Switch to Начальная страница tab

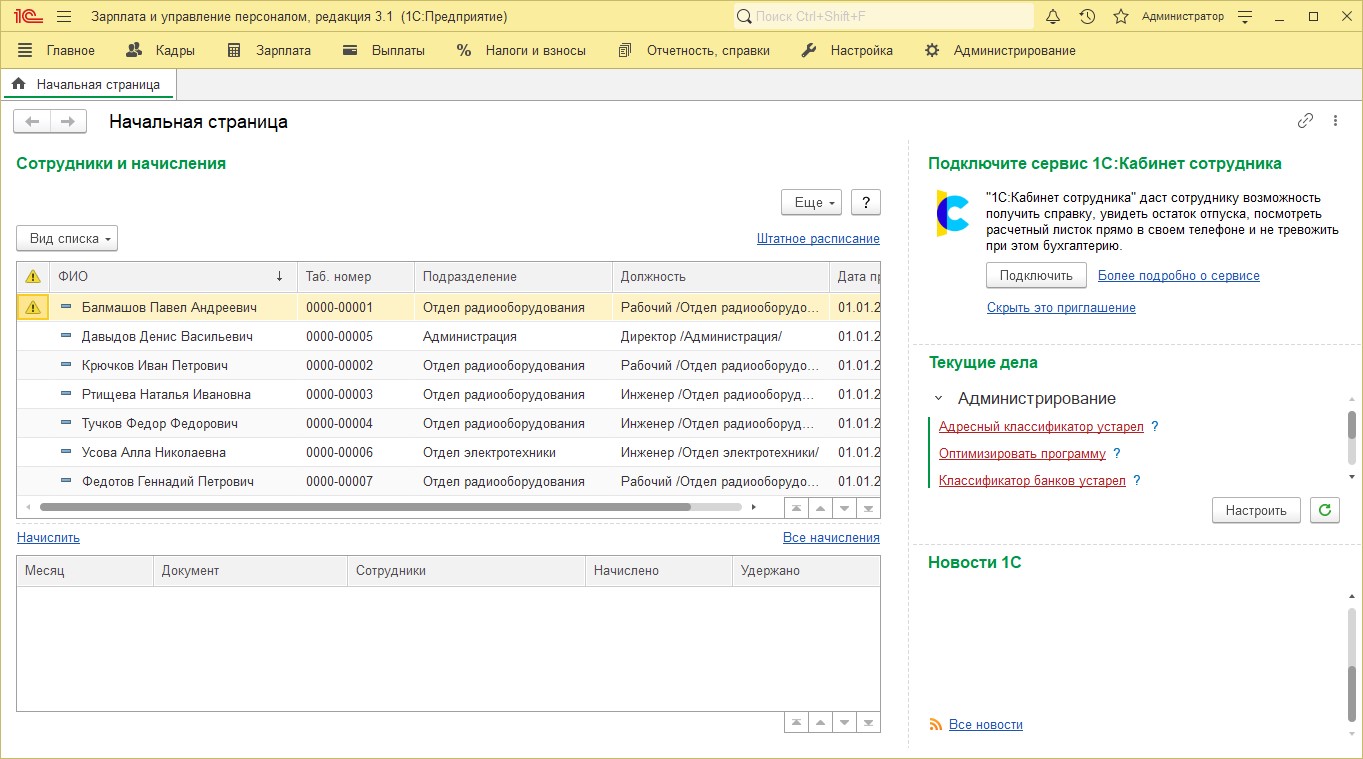click(88, 84)
